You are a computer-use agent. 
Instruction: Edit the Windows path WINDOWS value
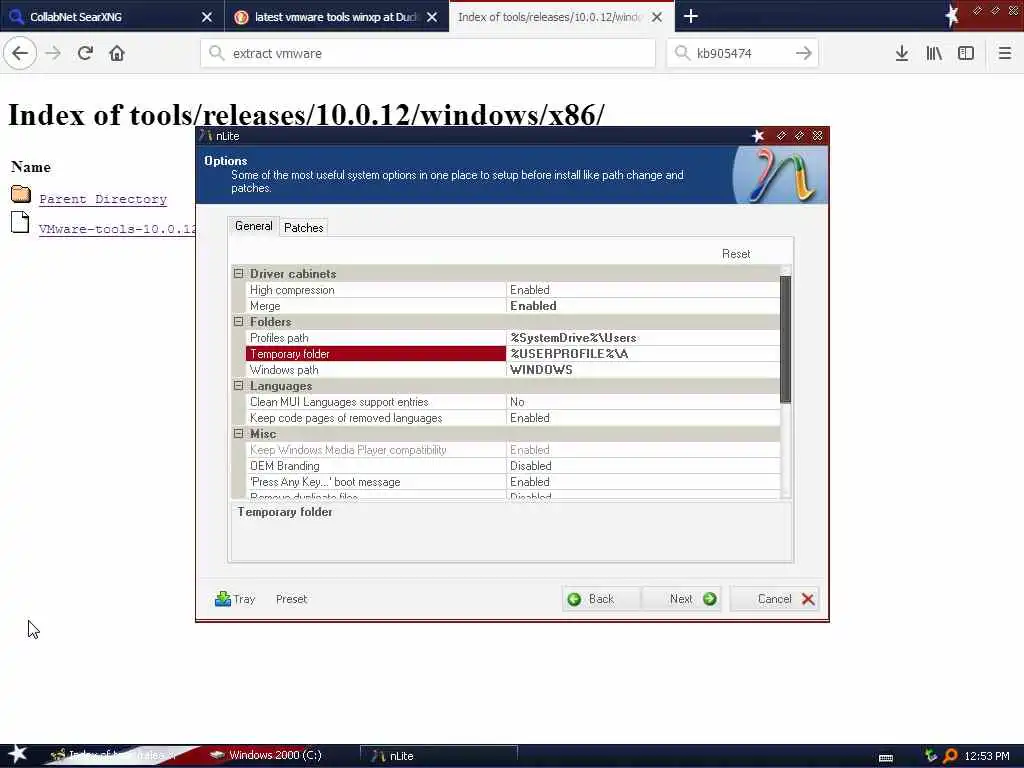643,370
